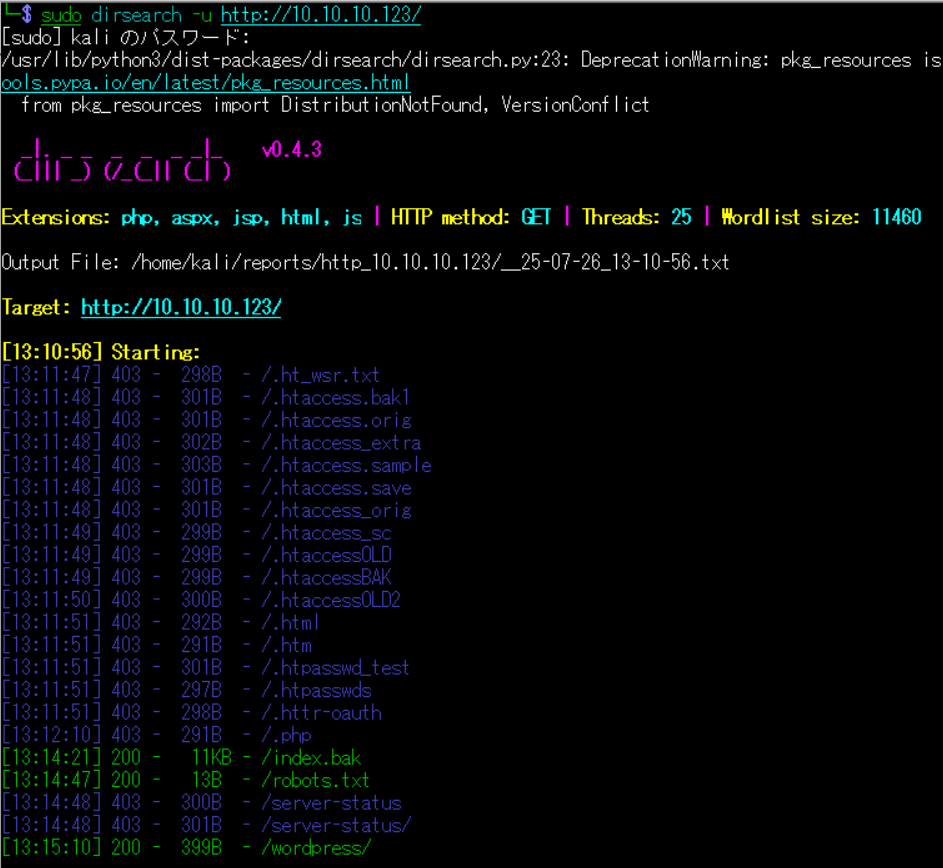Select the /robots.txt result path

(x=315, y=780)
